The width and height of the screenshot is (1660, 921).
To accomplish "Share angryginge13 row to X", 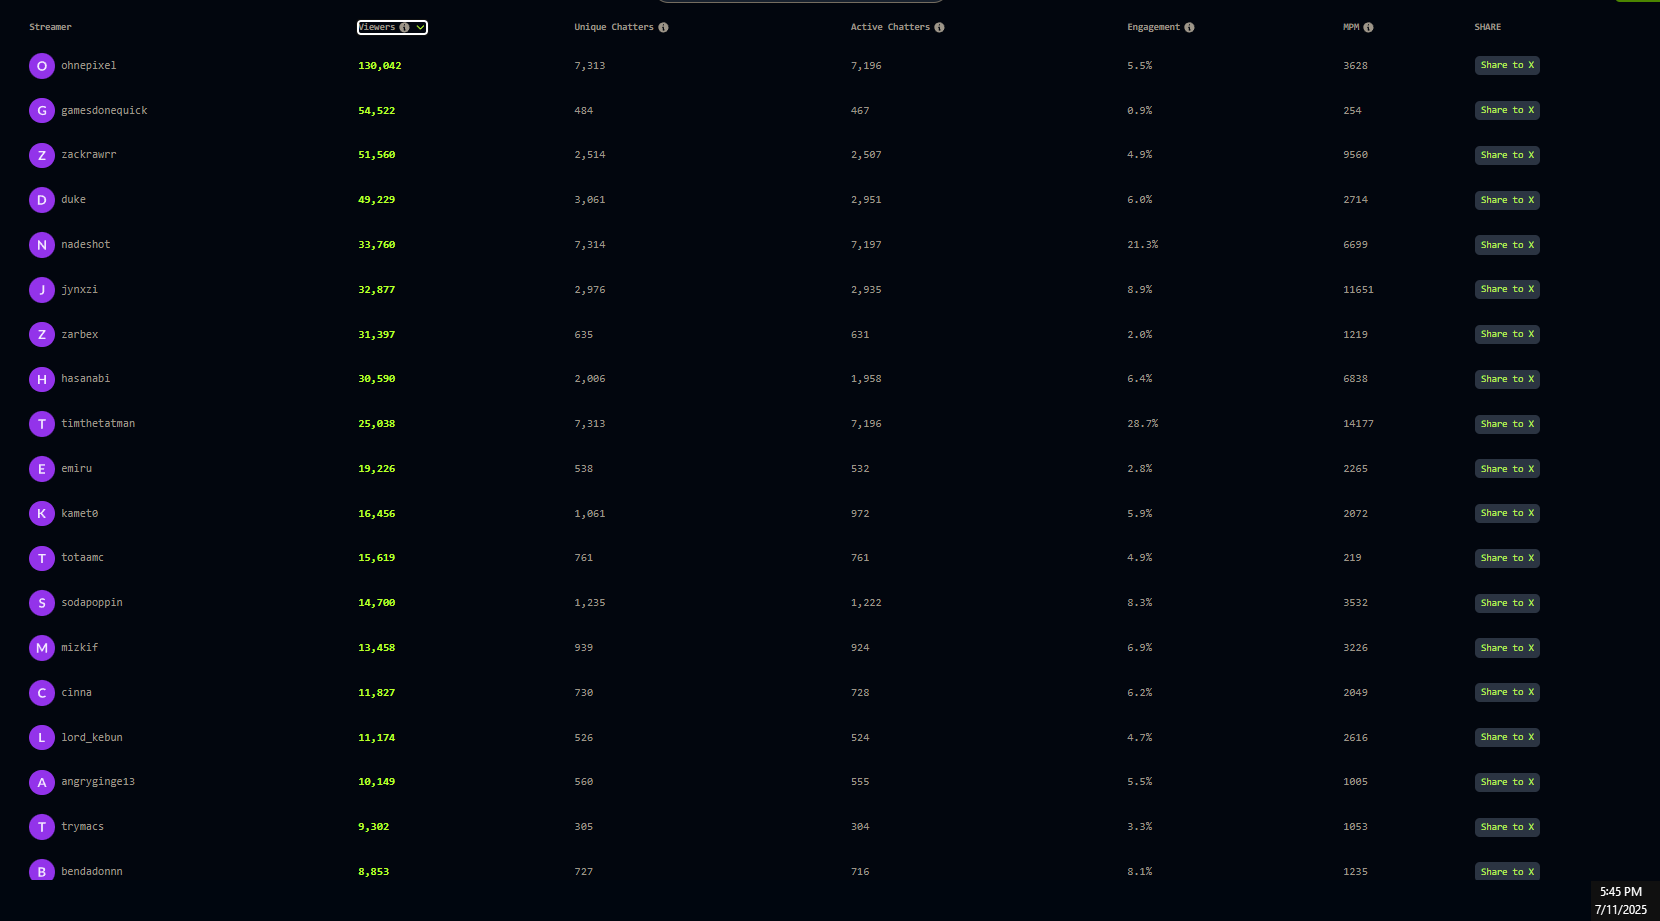I will (1507, 782).
